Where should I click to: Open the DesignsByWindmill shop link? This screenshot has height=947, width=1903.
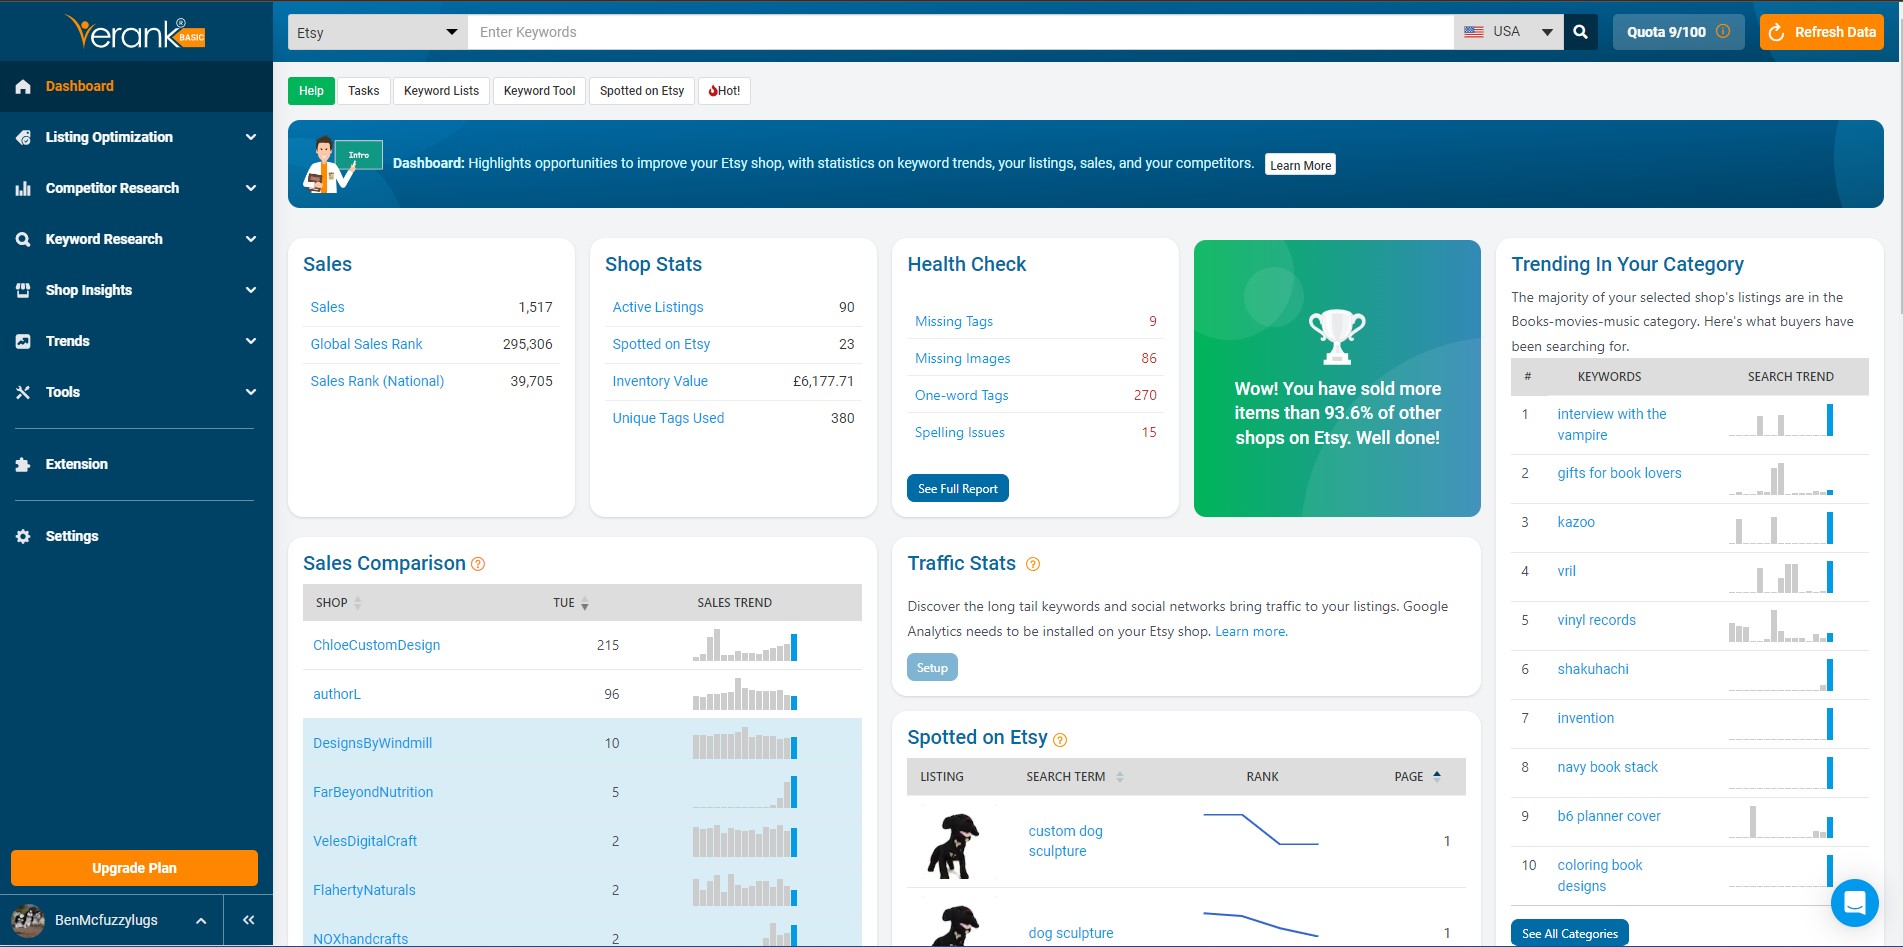[372, 744]
